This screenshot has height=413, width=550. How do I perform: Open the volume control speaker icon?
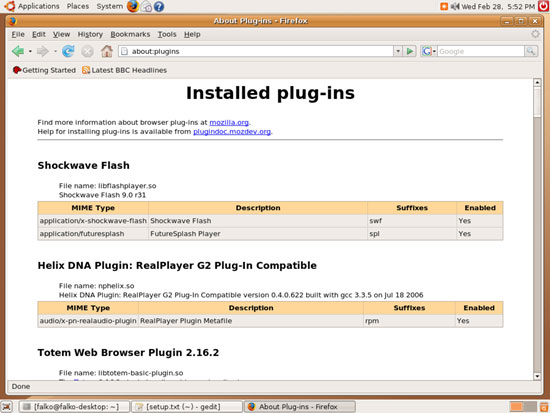(x=455, y=6)
